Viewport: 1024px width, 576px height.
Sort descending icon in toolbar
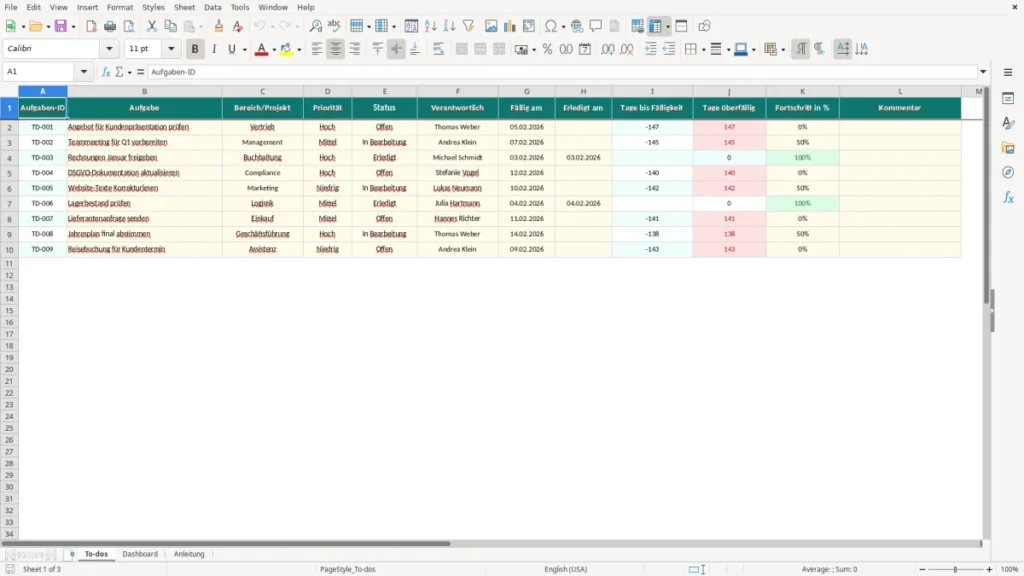tap(449, 26)
